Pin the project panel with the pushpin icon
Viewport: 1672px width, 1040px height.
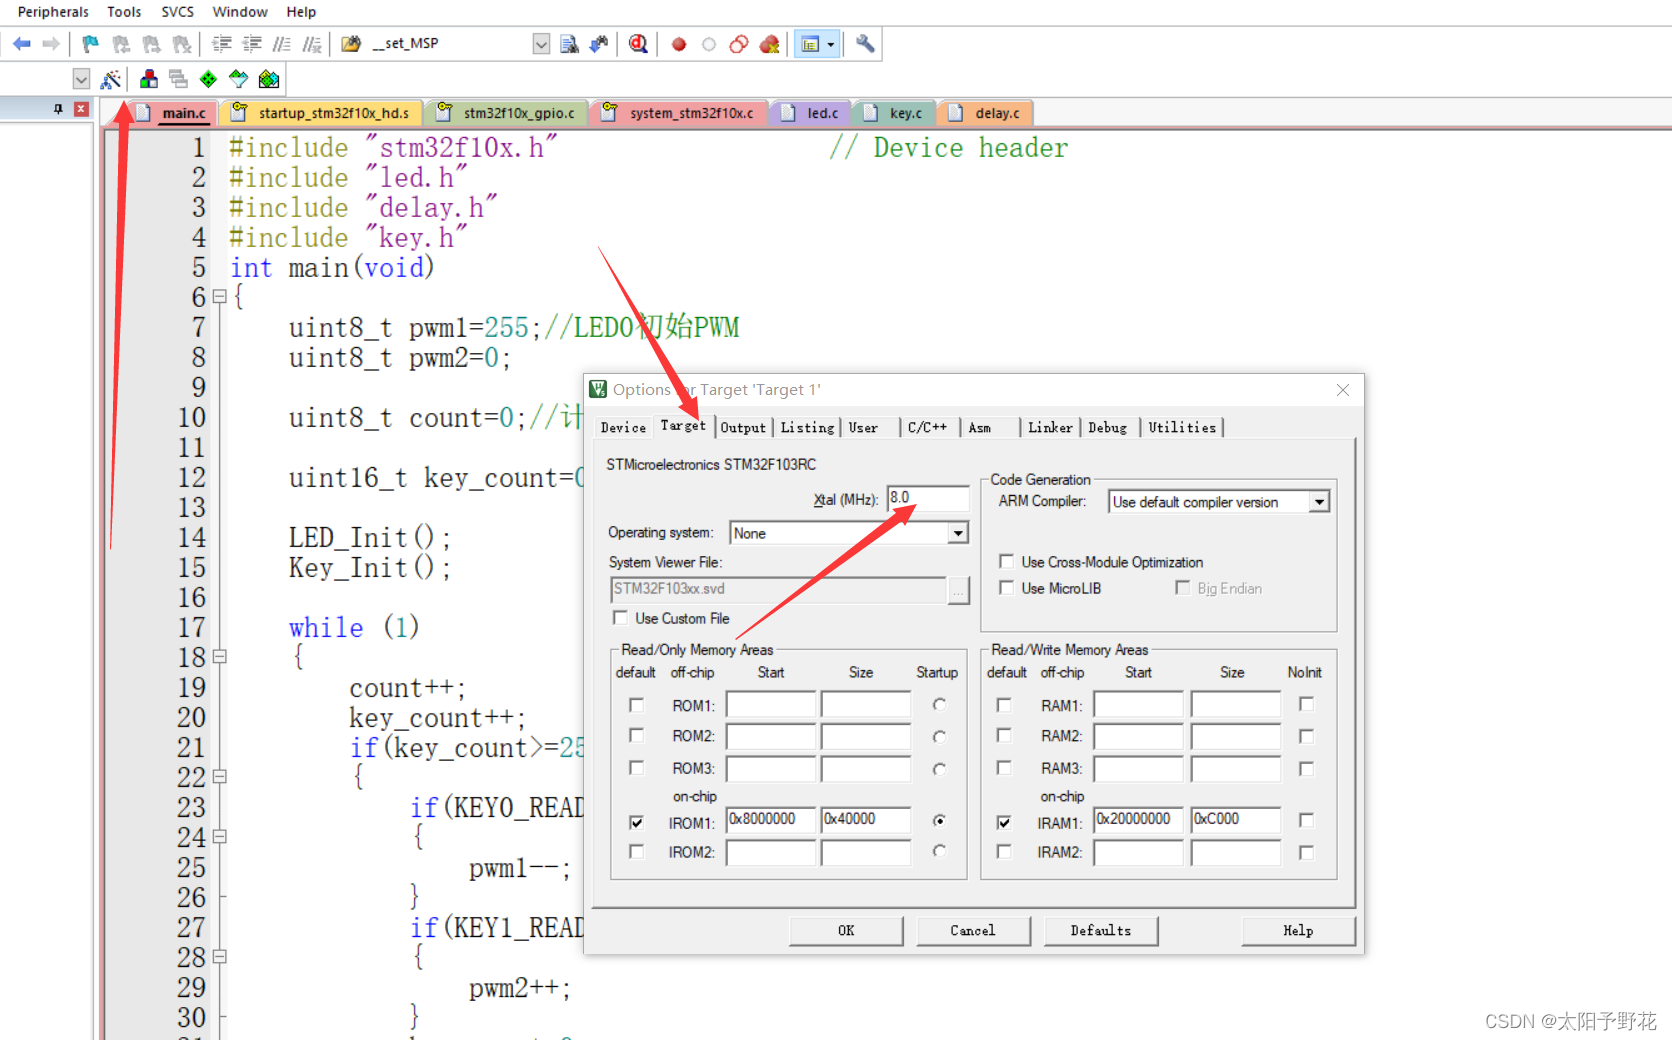tap(58, 109)
